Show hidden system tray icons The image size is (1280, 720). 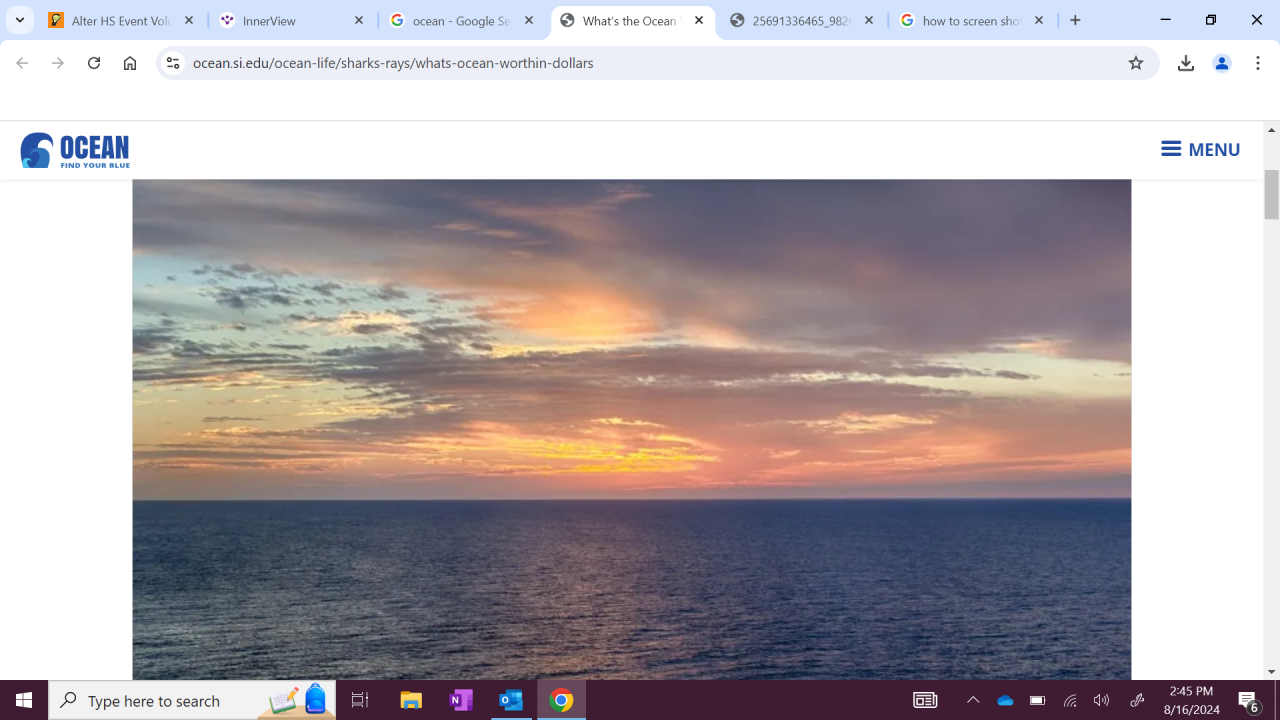click(x=973, y=700)
